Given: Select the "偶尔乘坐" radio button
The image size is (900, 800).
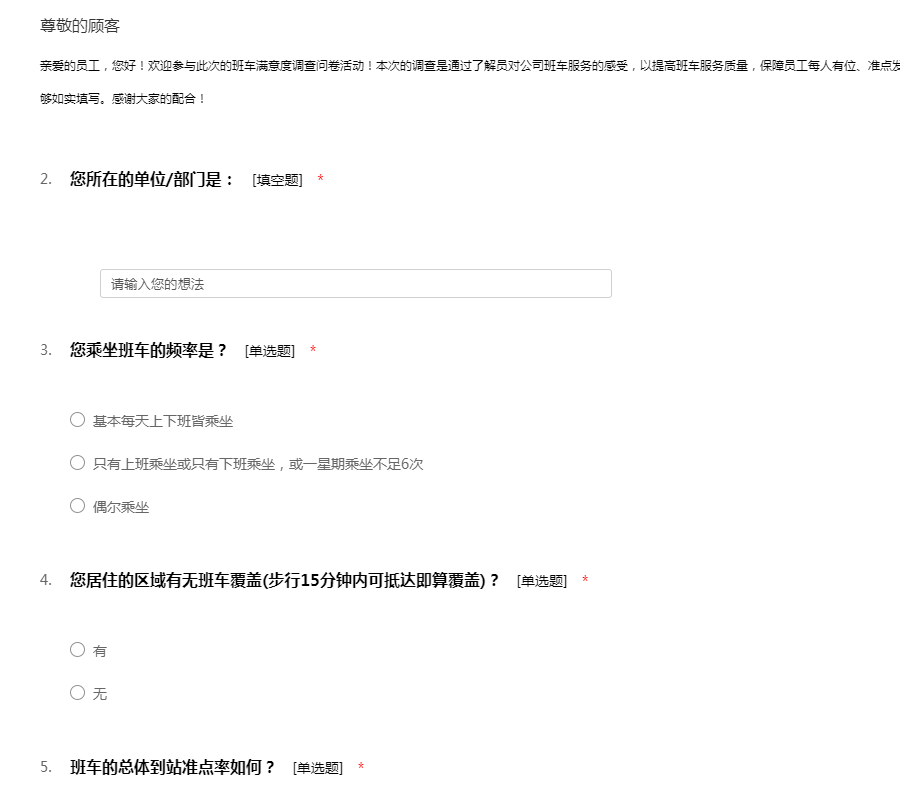Looking at the screenshot, I should tap(77, 506).
